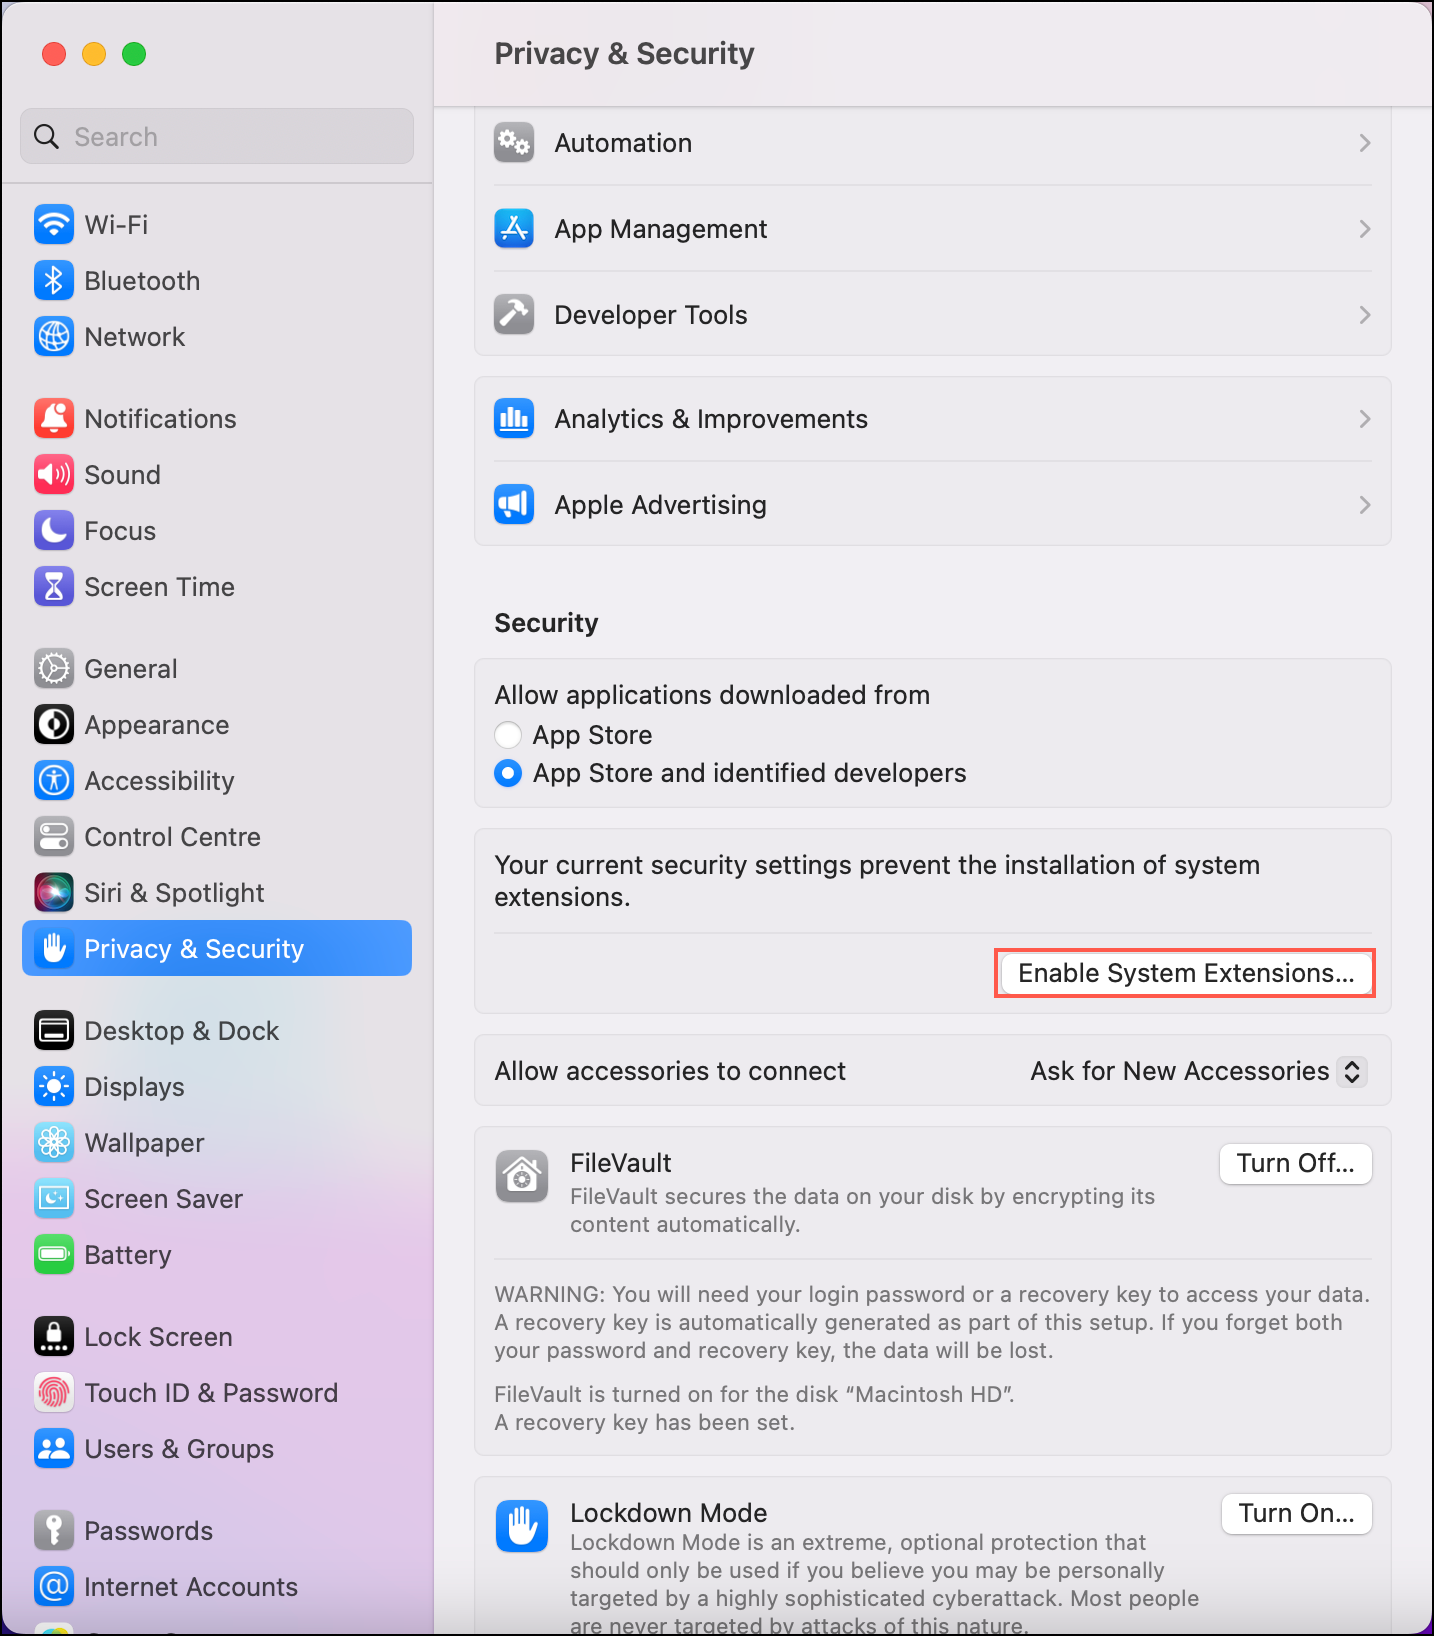Expand Analytics & Improvements chevron
1434x1636 pixels.
(1364, 419)
